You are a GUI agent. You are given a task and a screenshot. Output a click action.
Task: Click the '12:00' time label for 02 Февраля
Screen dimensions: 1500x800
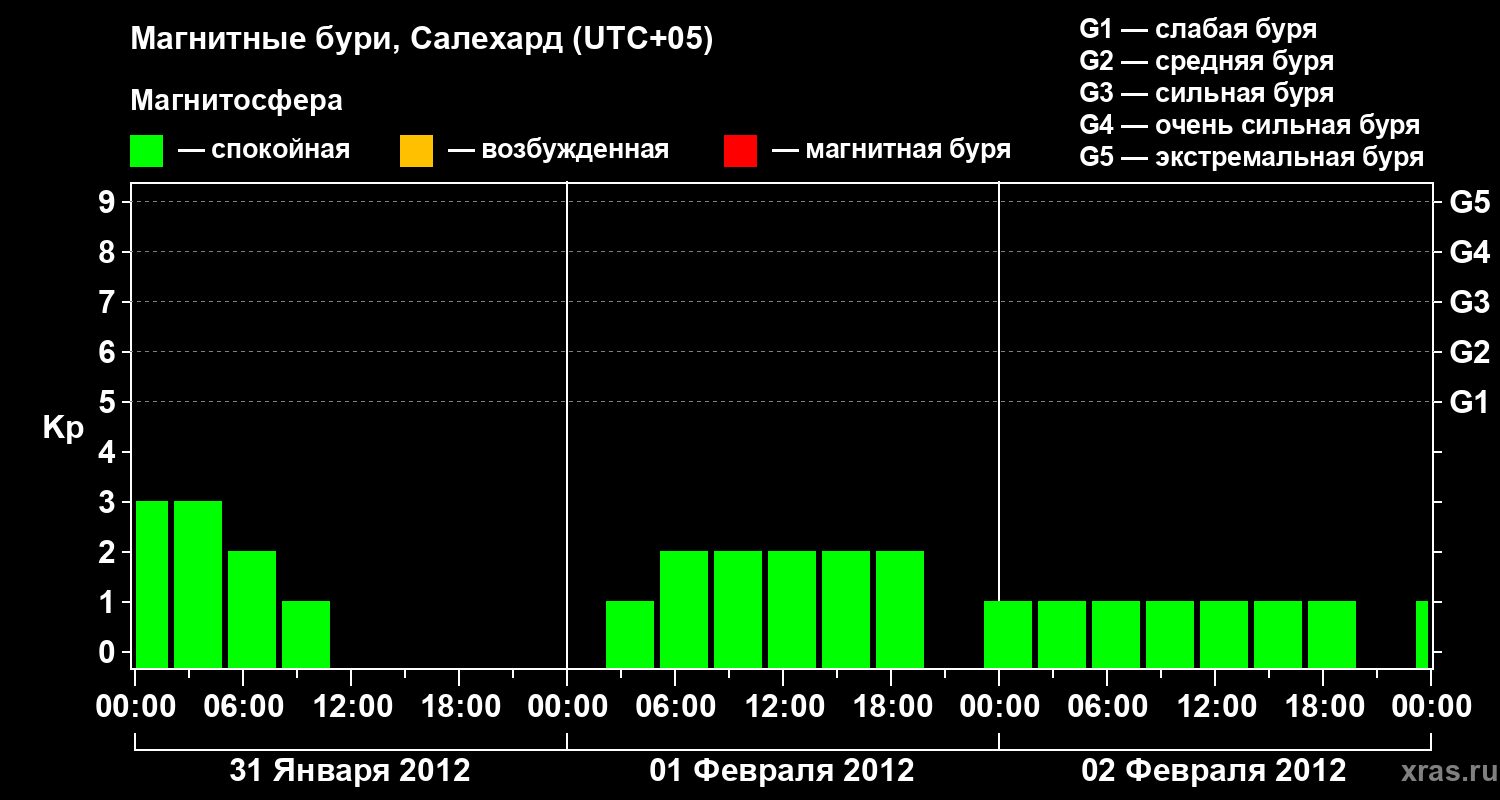1215,707
